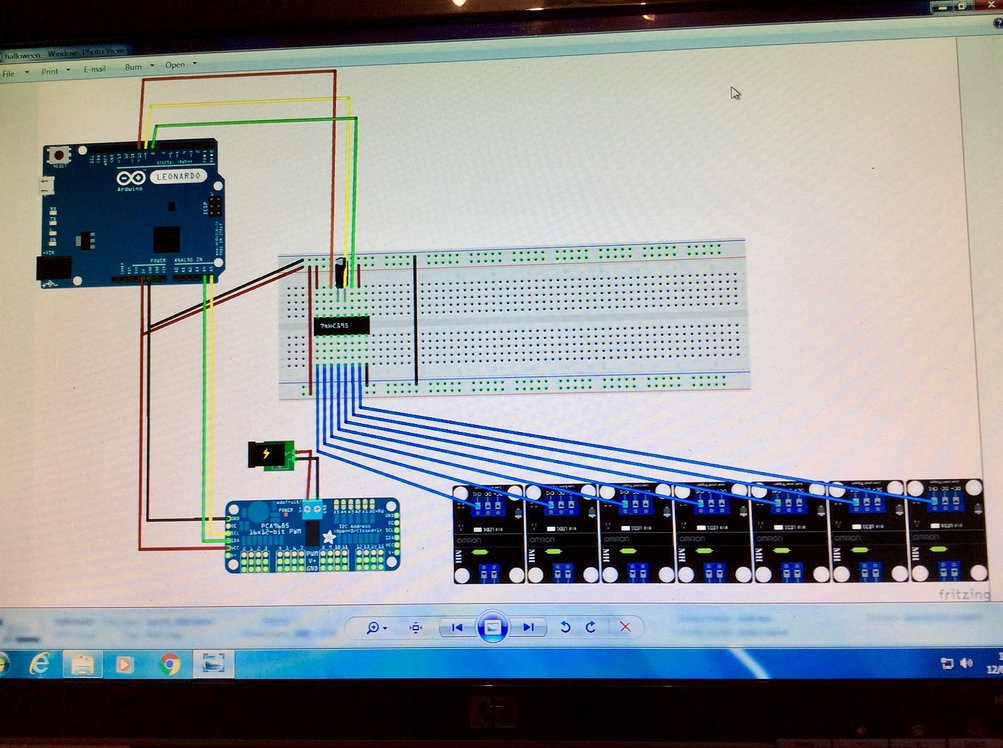Select the Photo Viewer taskbar button
This screenshot has height=748, width=1003.
pos(214,663)
